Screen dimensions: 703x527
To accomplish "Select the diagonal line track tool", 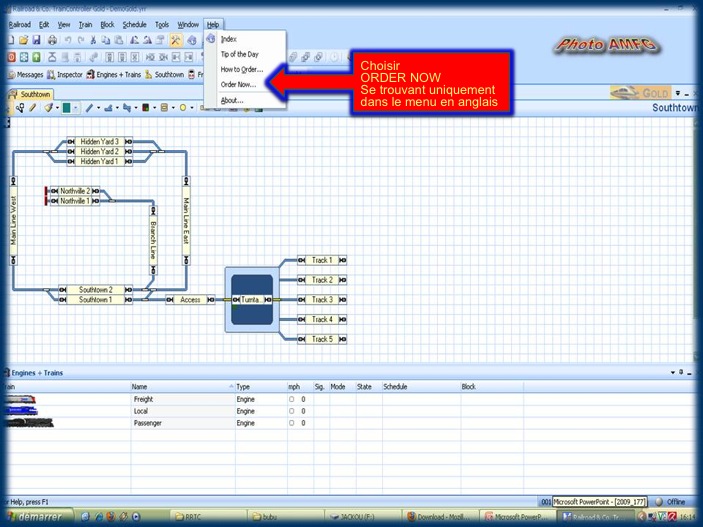I will [x=89, y=108].
